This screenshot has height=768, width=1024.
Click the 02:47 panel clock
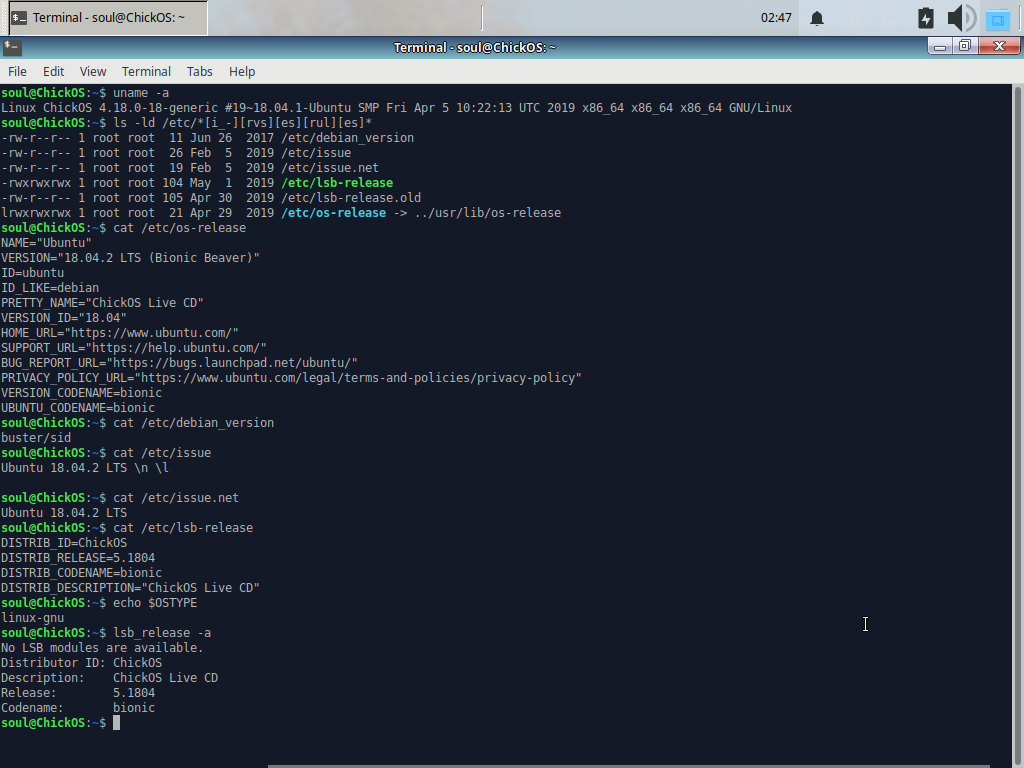tap(776, 18)
